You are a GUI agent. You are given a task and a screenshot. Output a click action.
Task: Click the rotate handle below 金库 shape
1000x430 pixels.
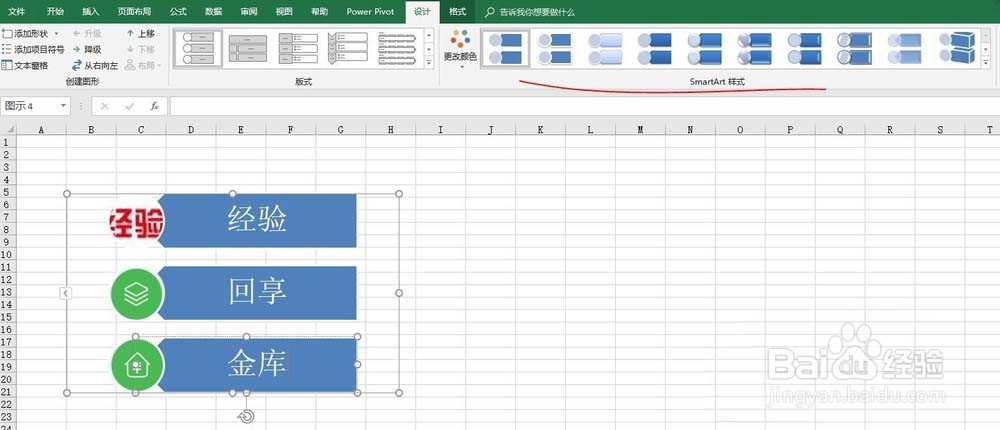pos(246,417)
